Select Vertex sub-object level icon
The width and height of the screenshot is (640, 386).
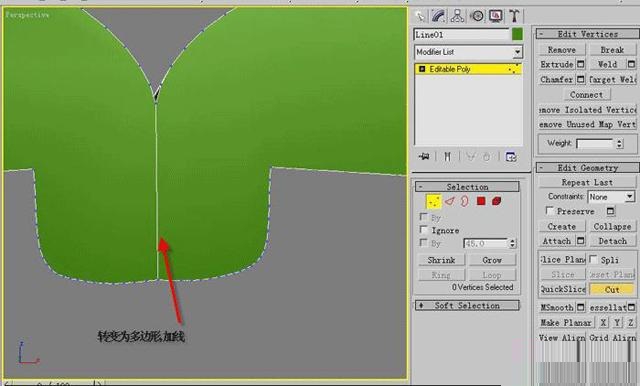coord(433,201)
